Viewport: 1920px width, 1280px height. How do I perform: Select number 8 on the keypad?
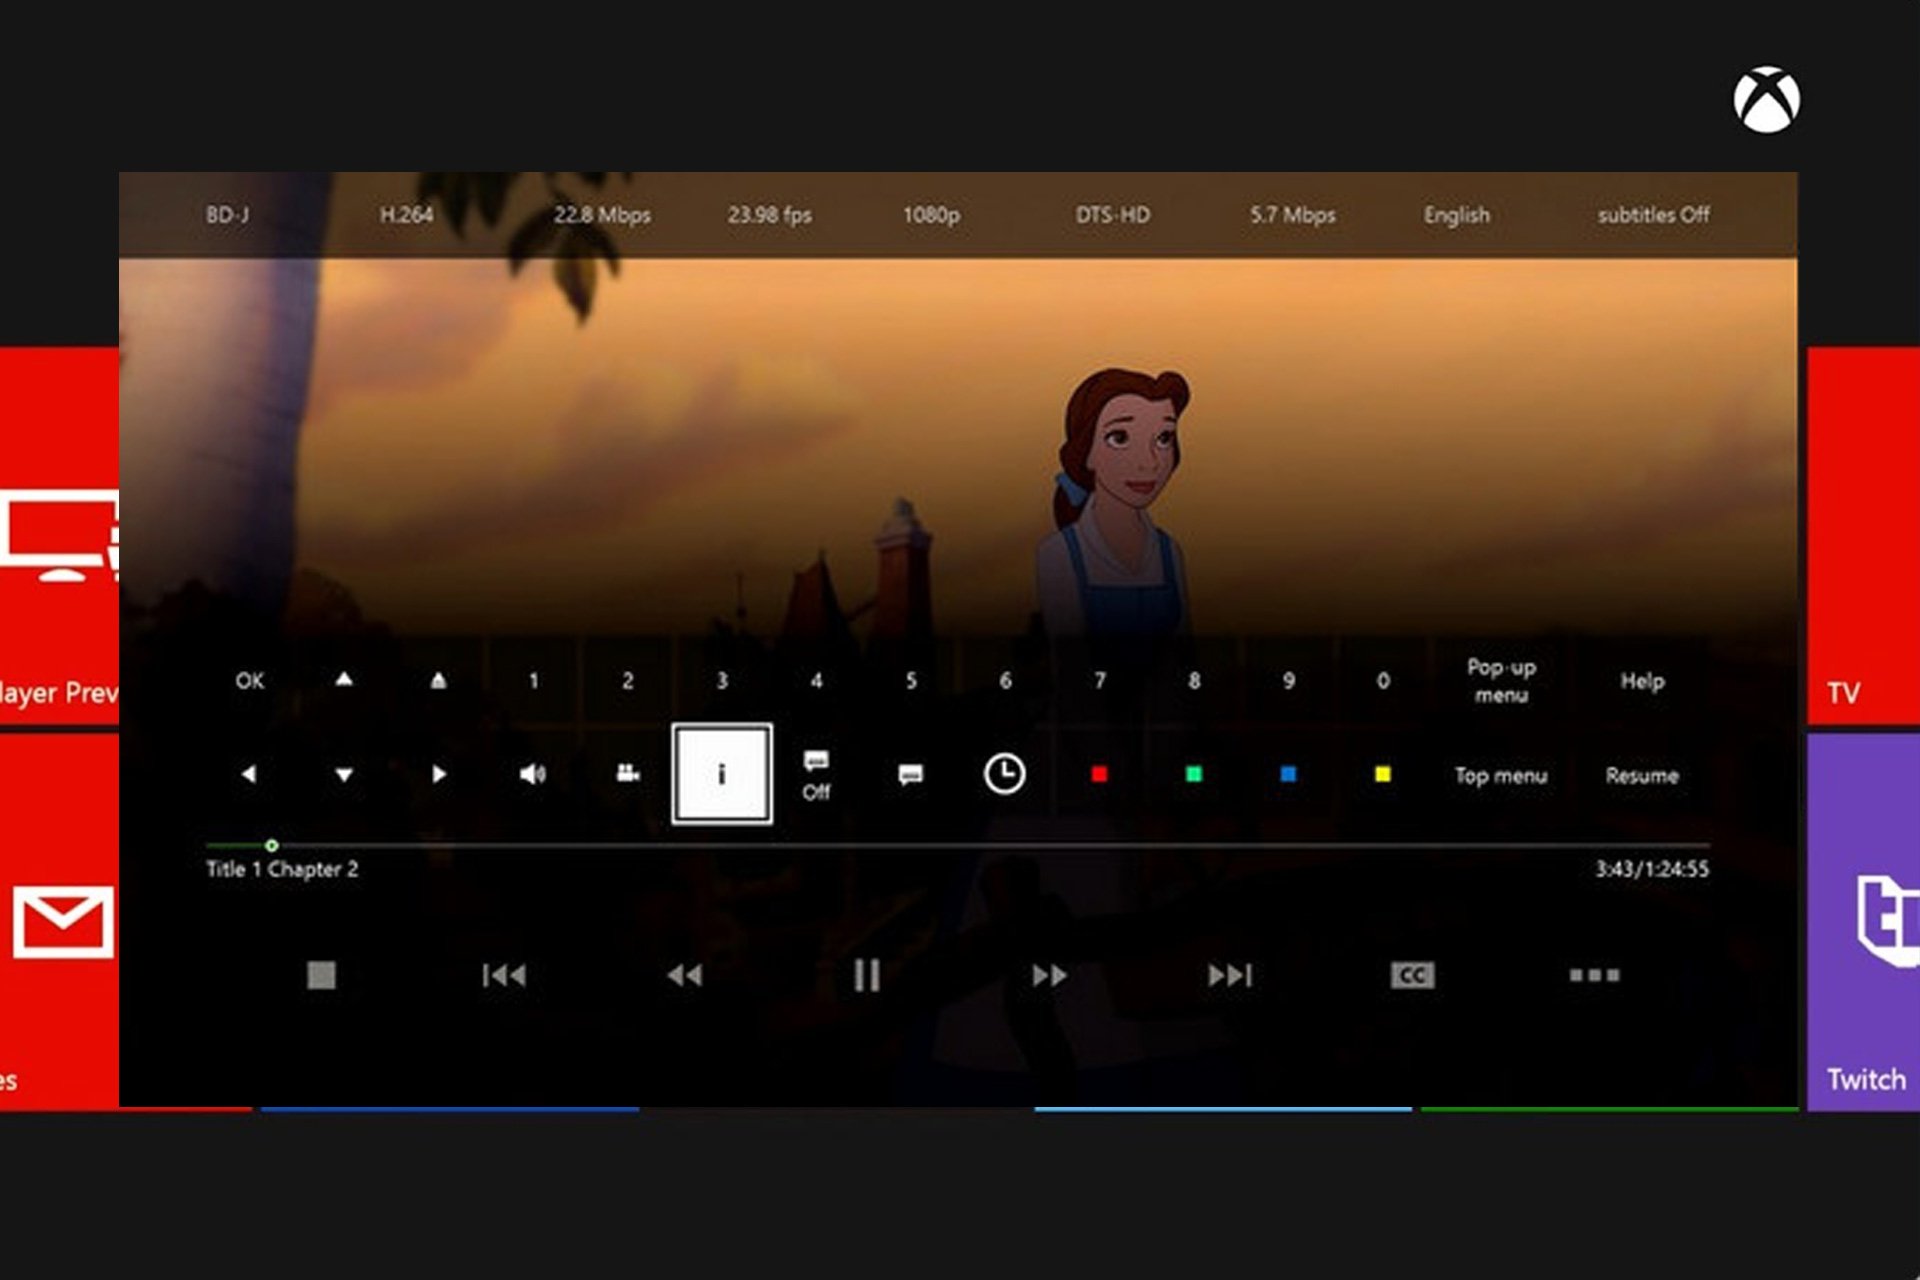1194,681
